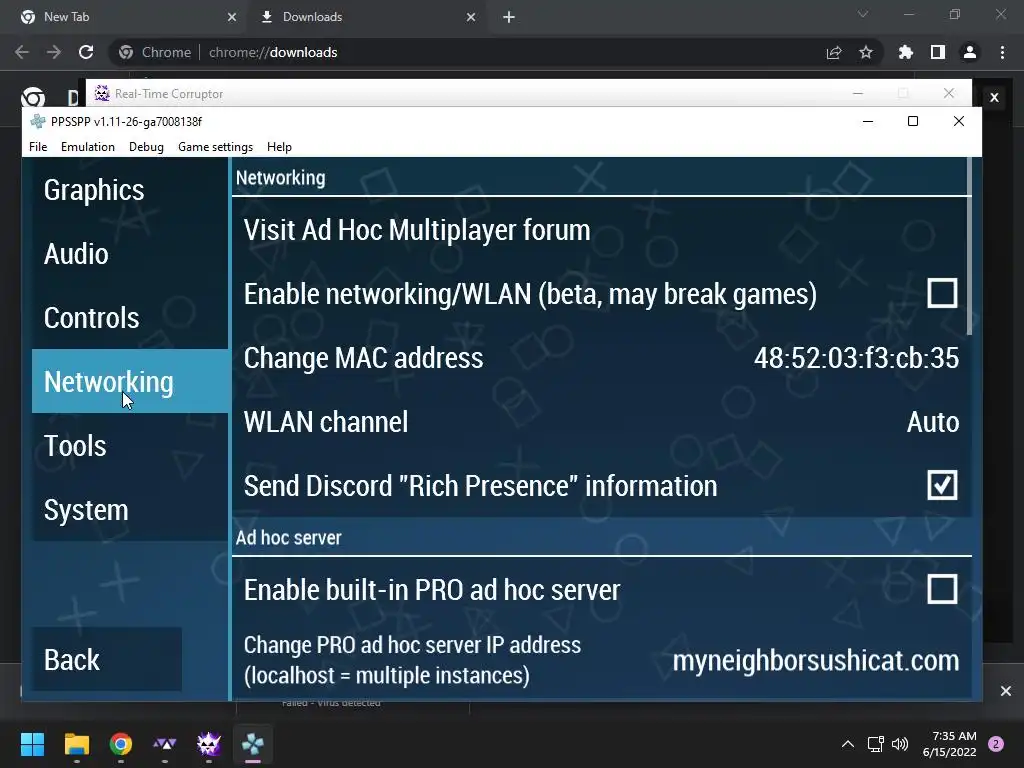Change MAC address setting
Image resolution: width=1024 pixels, height=768 pixels.
(601, 358)
